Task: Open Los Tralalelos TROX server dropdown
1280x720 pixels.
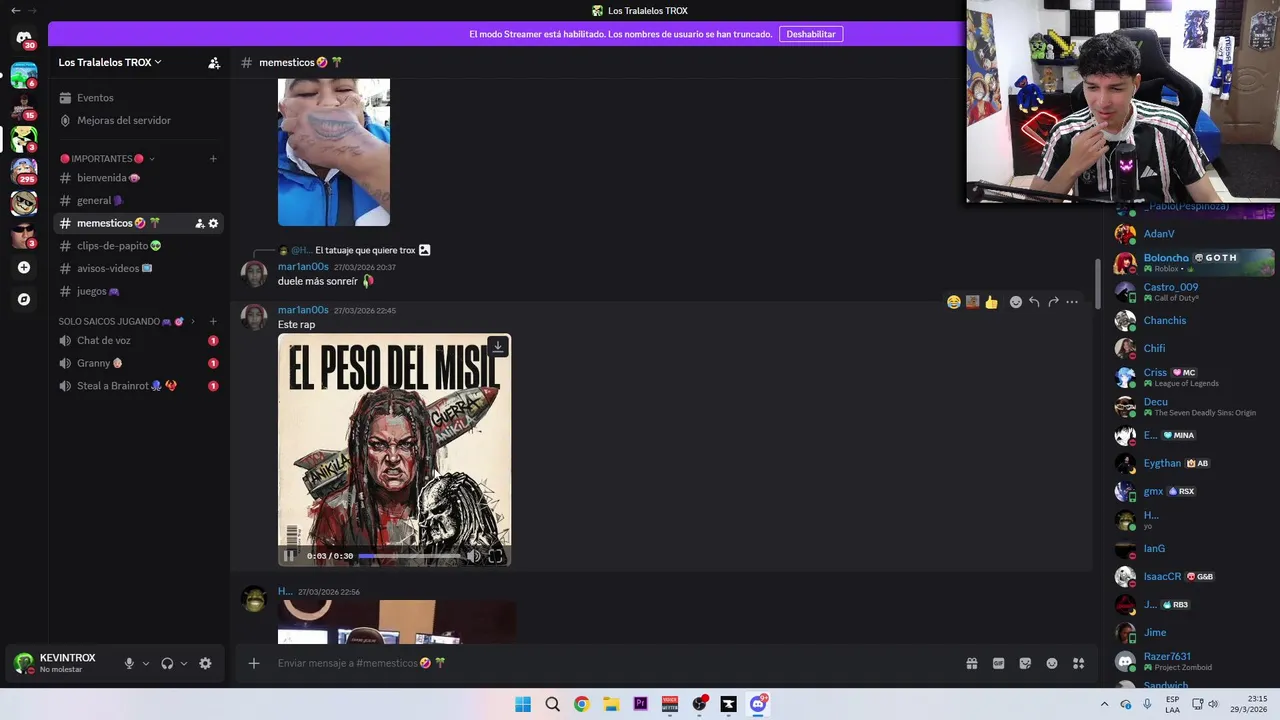Action: pos(110,62)
